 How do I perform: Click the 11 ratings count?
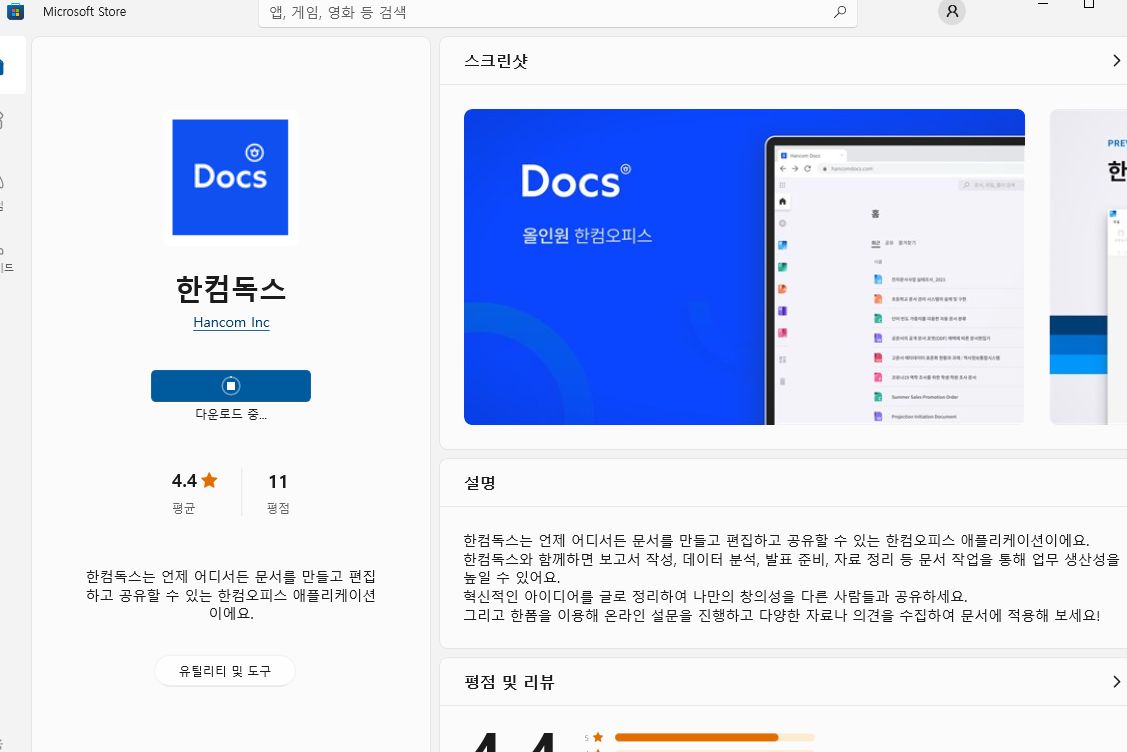coord(278,481)
